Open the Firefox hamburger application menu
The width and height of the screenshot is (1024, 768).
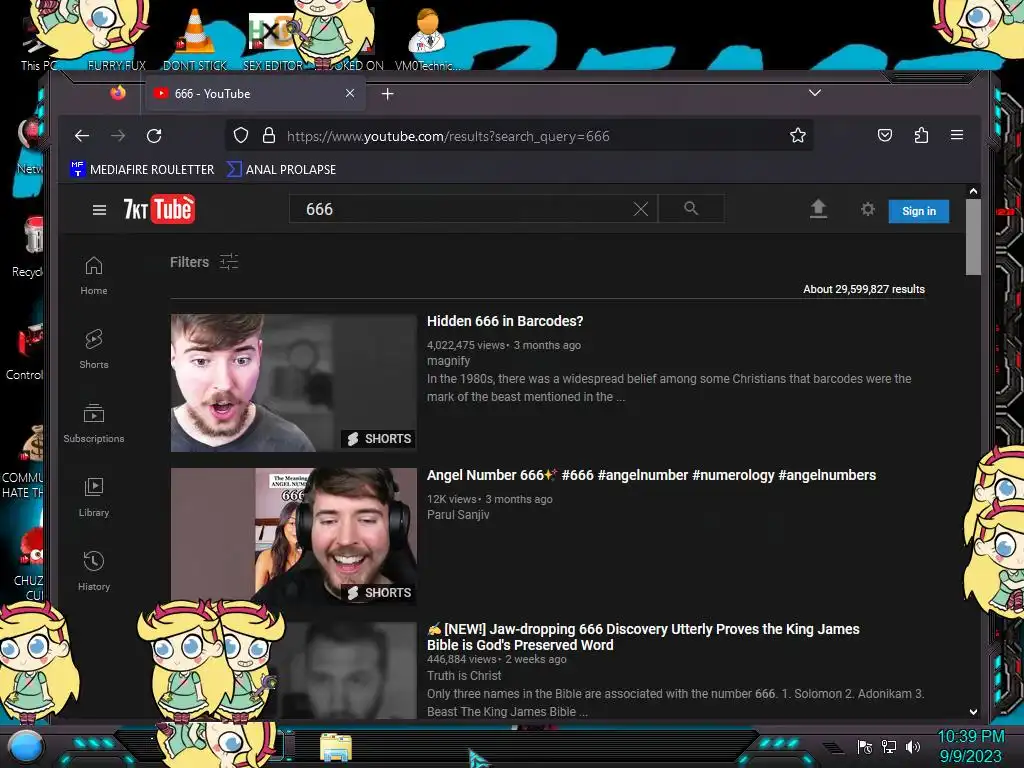point(957,135)
